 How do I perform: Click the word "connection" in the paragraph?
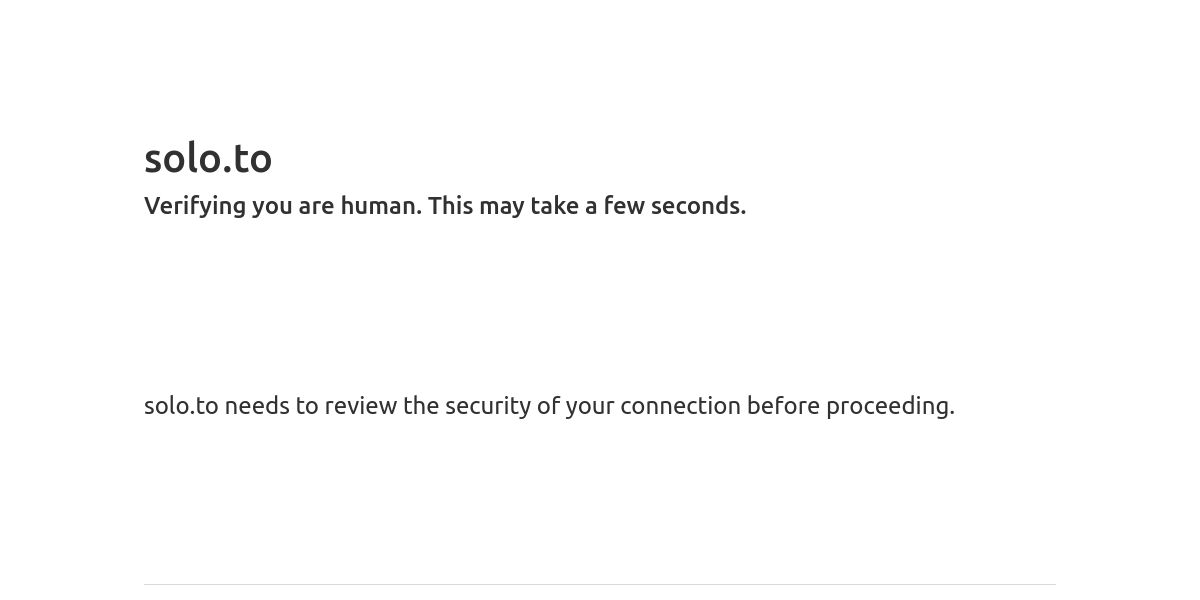(680, 406)
